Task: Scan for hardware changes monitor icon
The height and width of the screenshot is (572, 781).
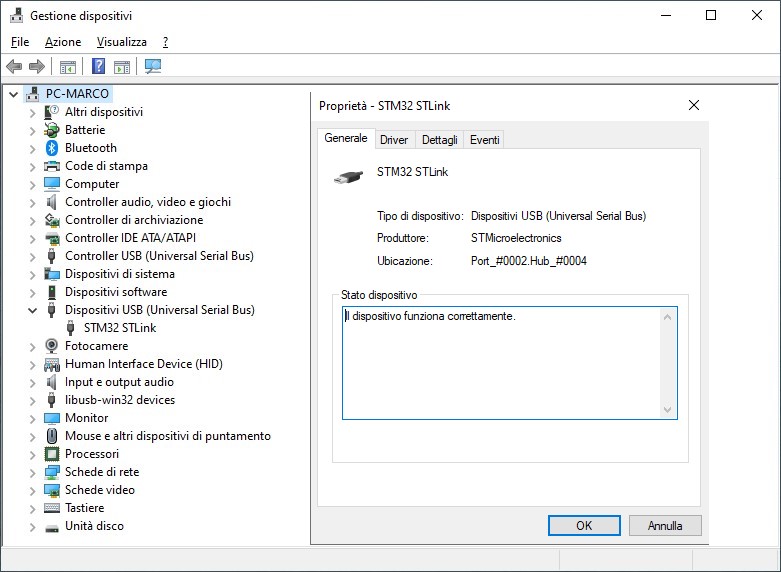Action: click(x=153, y=66)
